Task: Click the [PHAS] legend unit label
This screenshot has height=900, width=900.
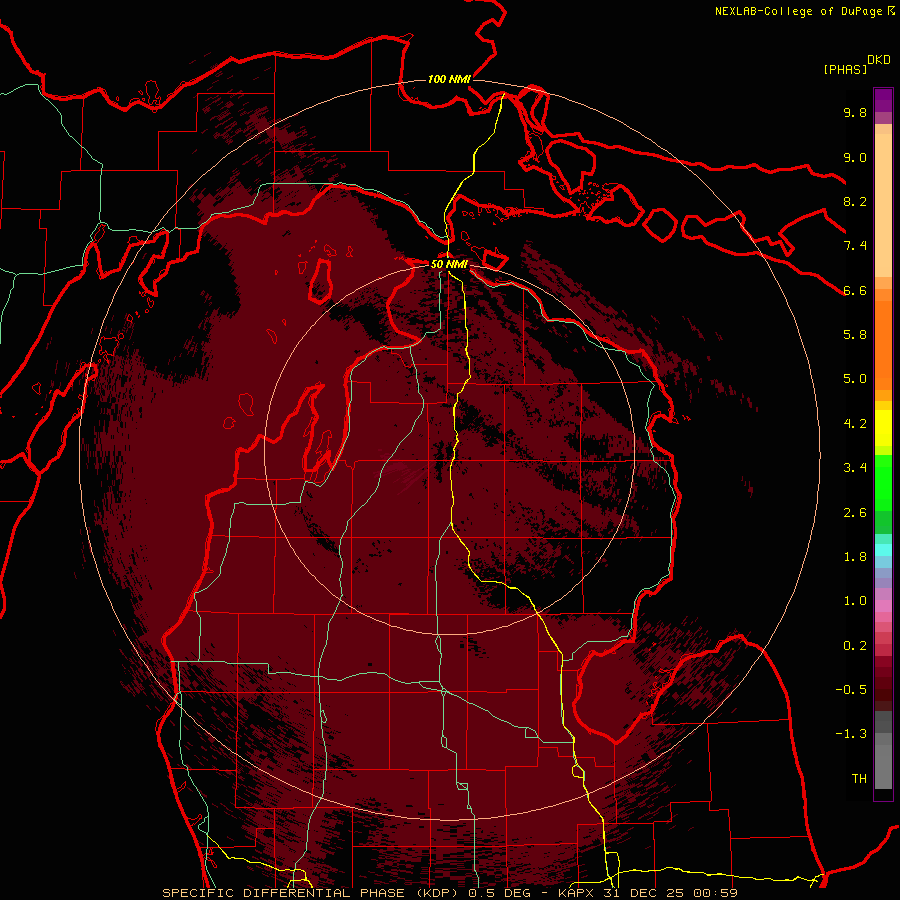Action: click(845, 69)
